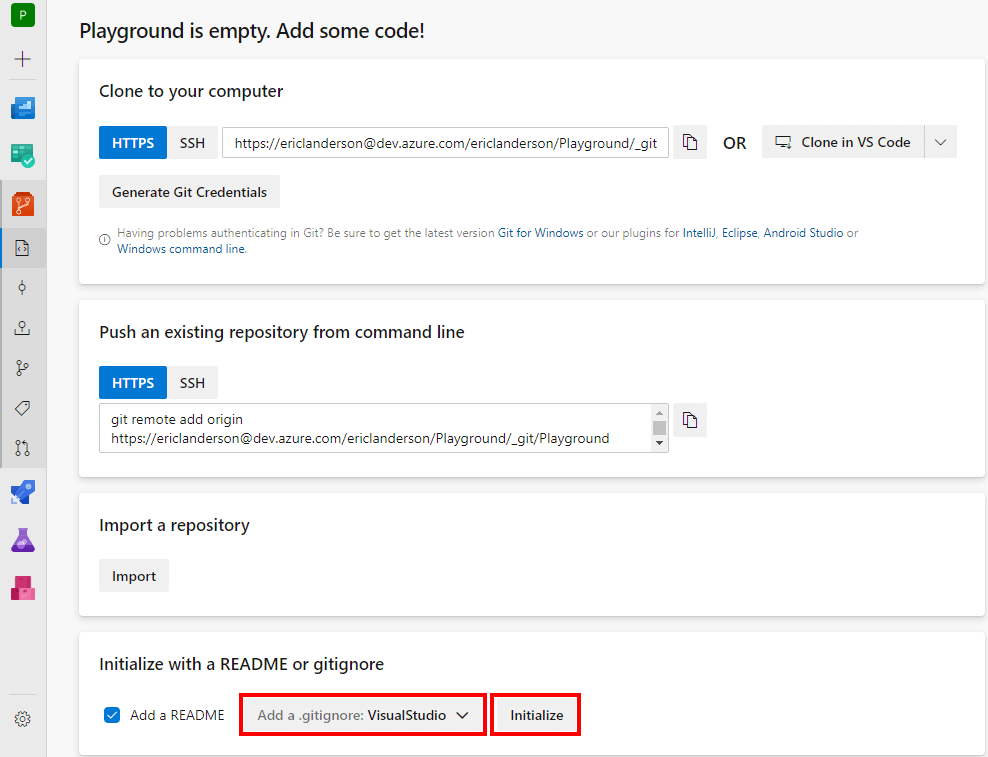Select HTTPS tab in Push section
The height and width of the screenshot is (757, 988).
(133, 383)
